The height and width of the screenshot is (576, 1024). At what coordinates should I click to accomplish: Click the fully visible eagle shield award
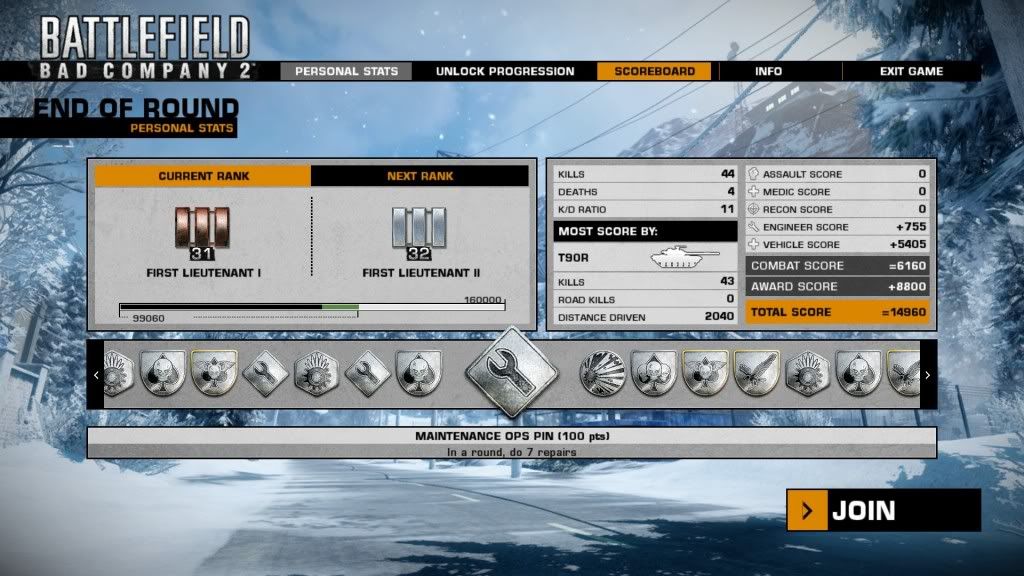pyautogui.click(x=756, y=374)
